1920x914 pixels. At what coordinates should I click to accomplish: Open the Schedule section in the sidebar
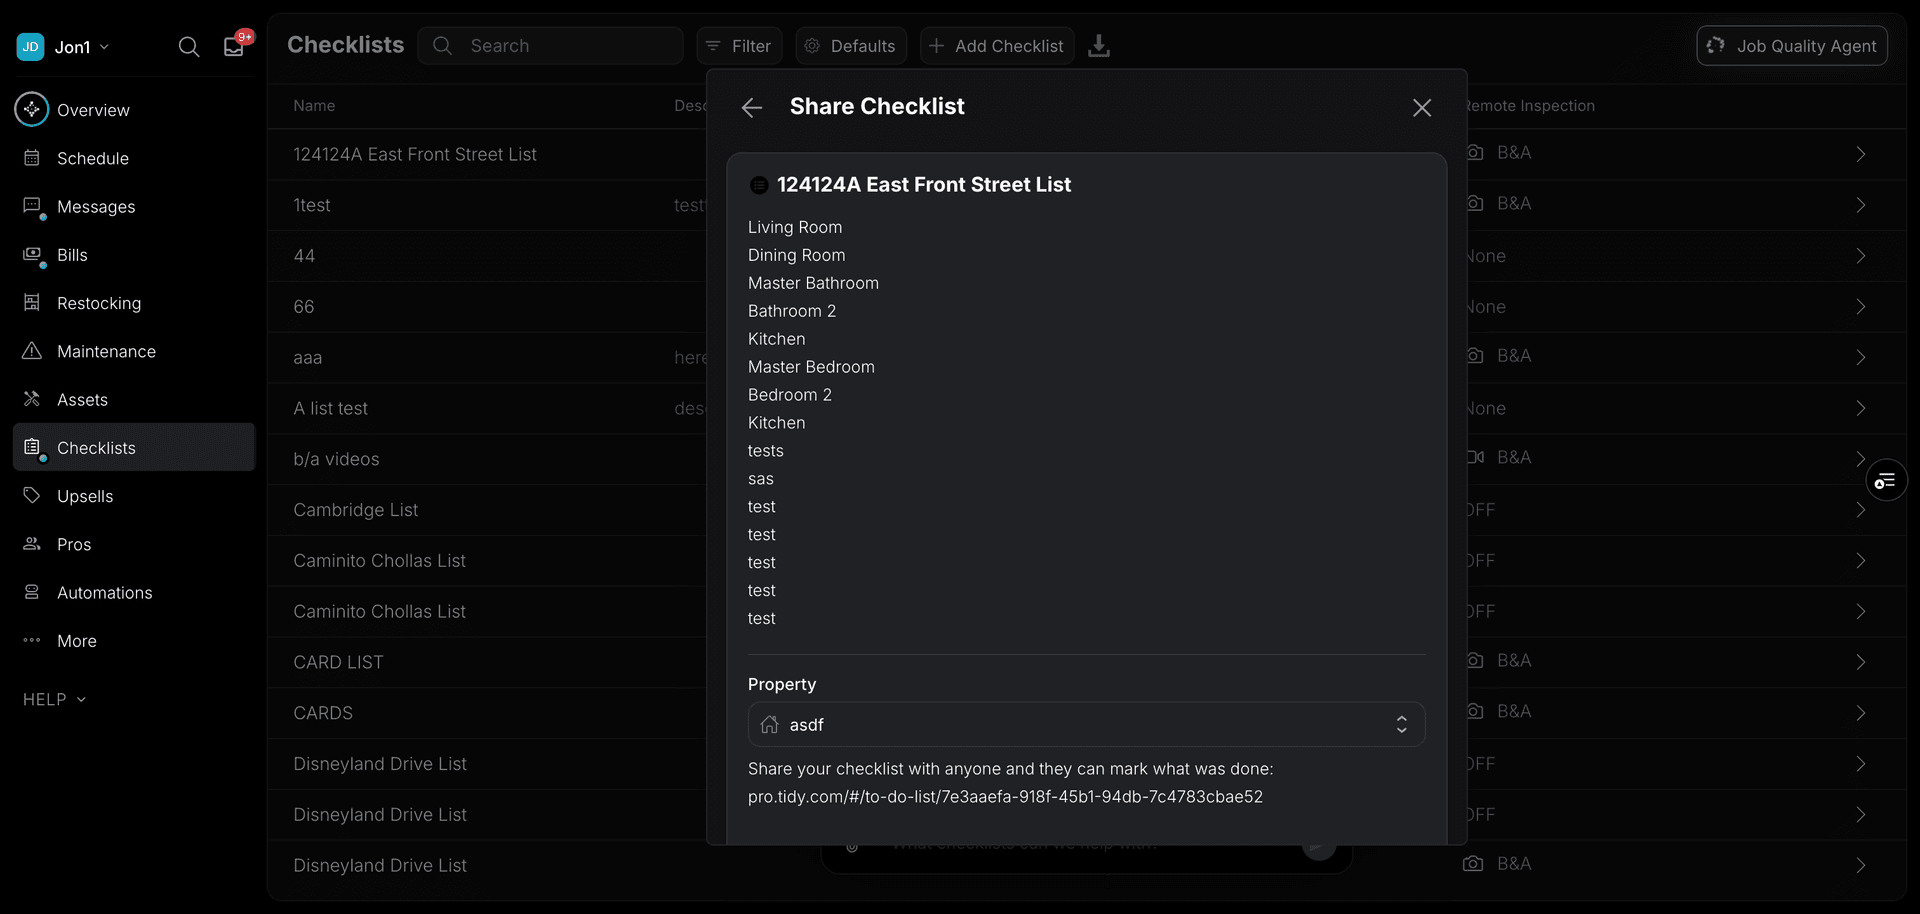click(x=91, y=158)
